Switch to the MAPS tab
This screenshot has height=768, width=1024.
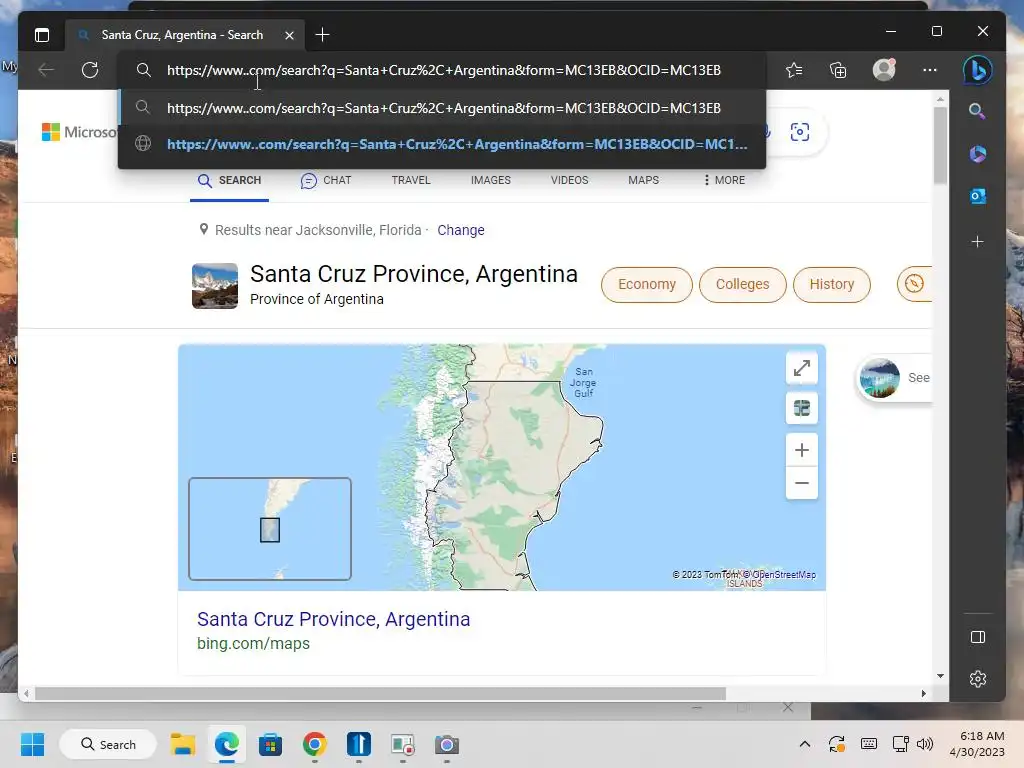[x=643, y=180]
